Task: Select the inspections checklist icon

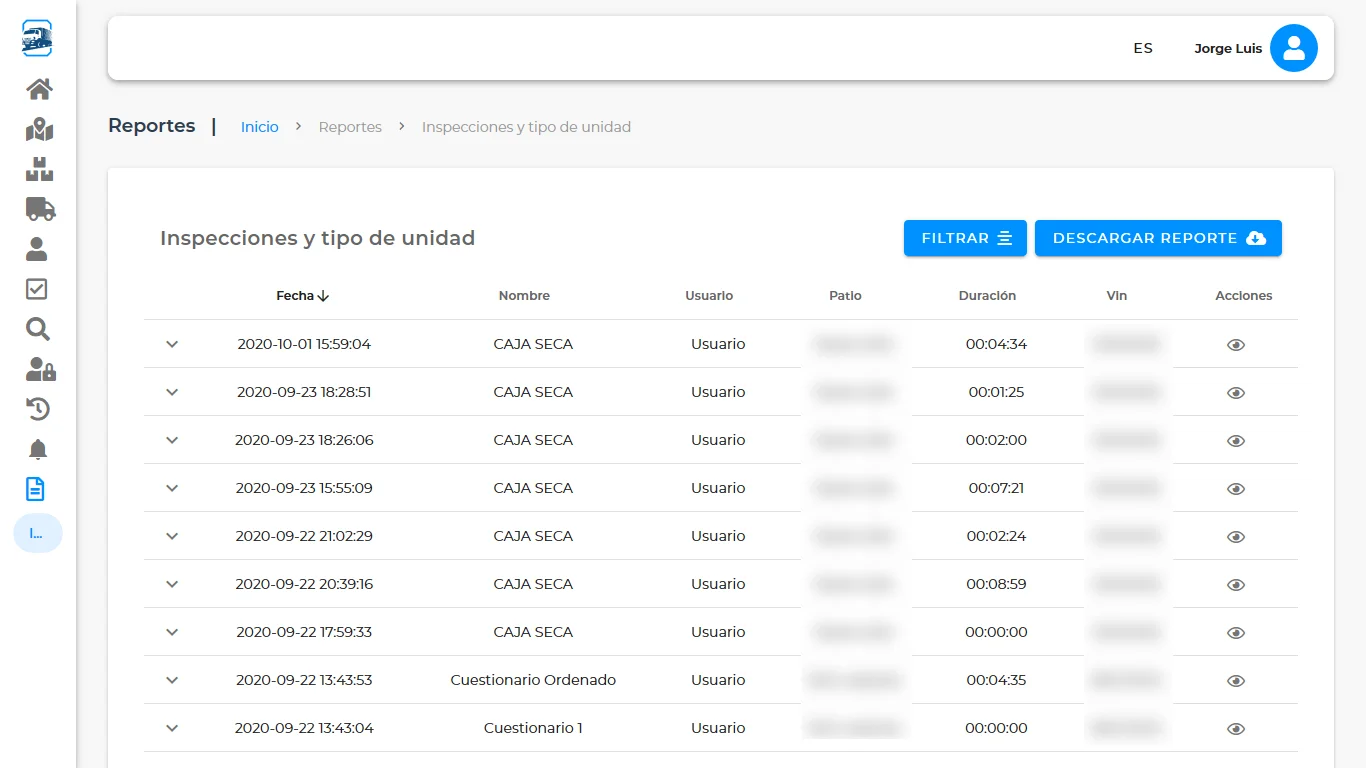Action: point(37,289)
